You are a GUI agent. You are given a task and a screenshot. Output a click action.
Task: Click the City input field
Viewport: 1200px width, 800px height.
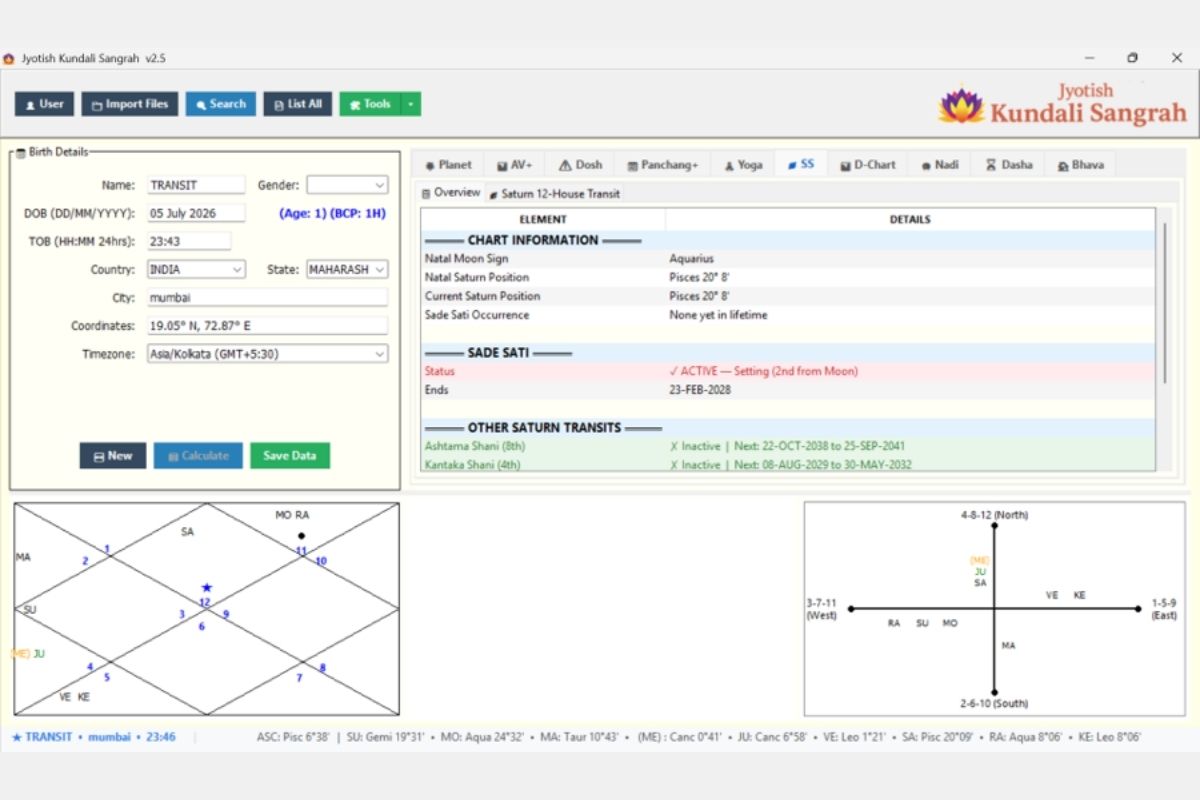(267, 297)
